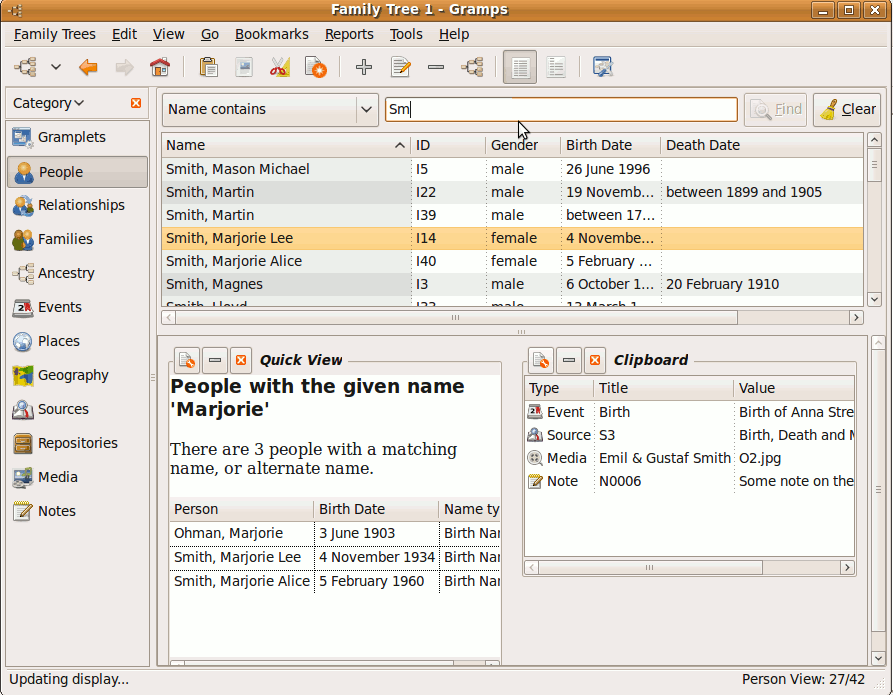Viewport: 893px width, 695px height.
Task: Open the Families category
Action: 77,239
